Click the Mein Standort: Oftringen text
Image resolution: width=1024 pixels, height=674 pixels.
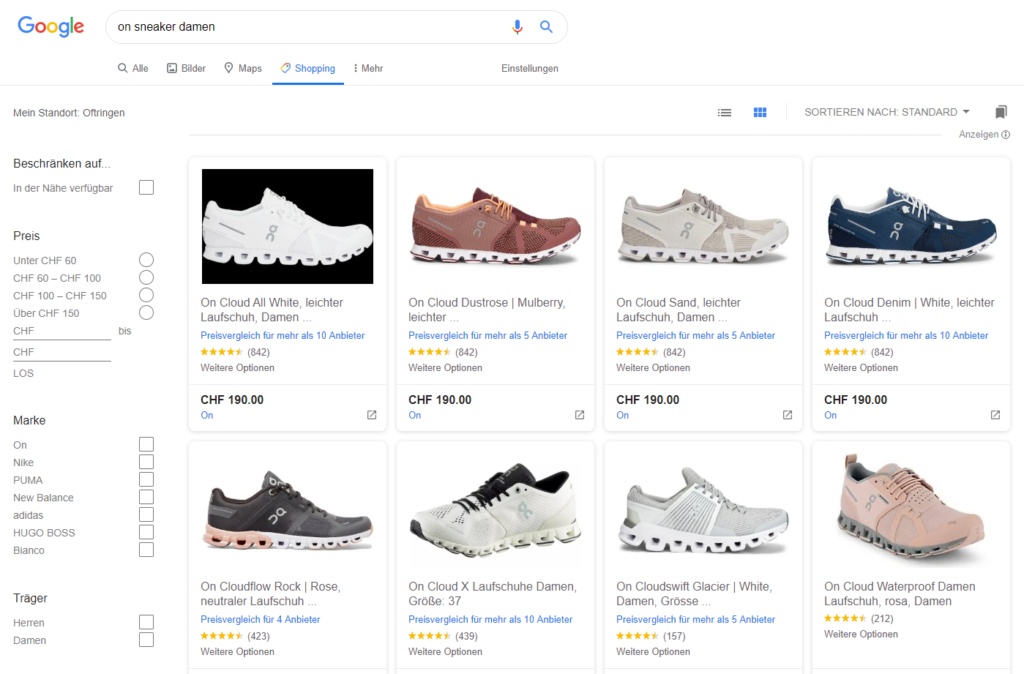tap(69, 113)
